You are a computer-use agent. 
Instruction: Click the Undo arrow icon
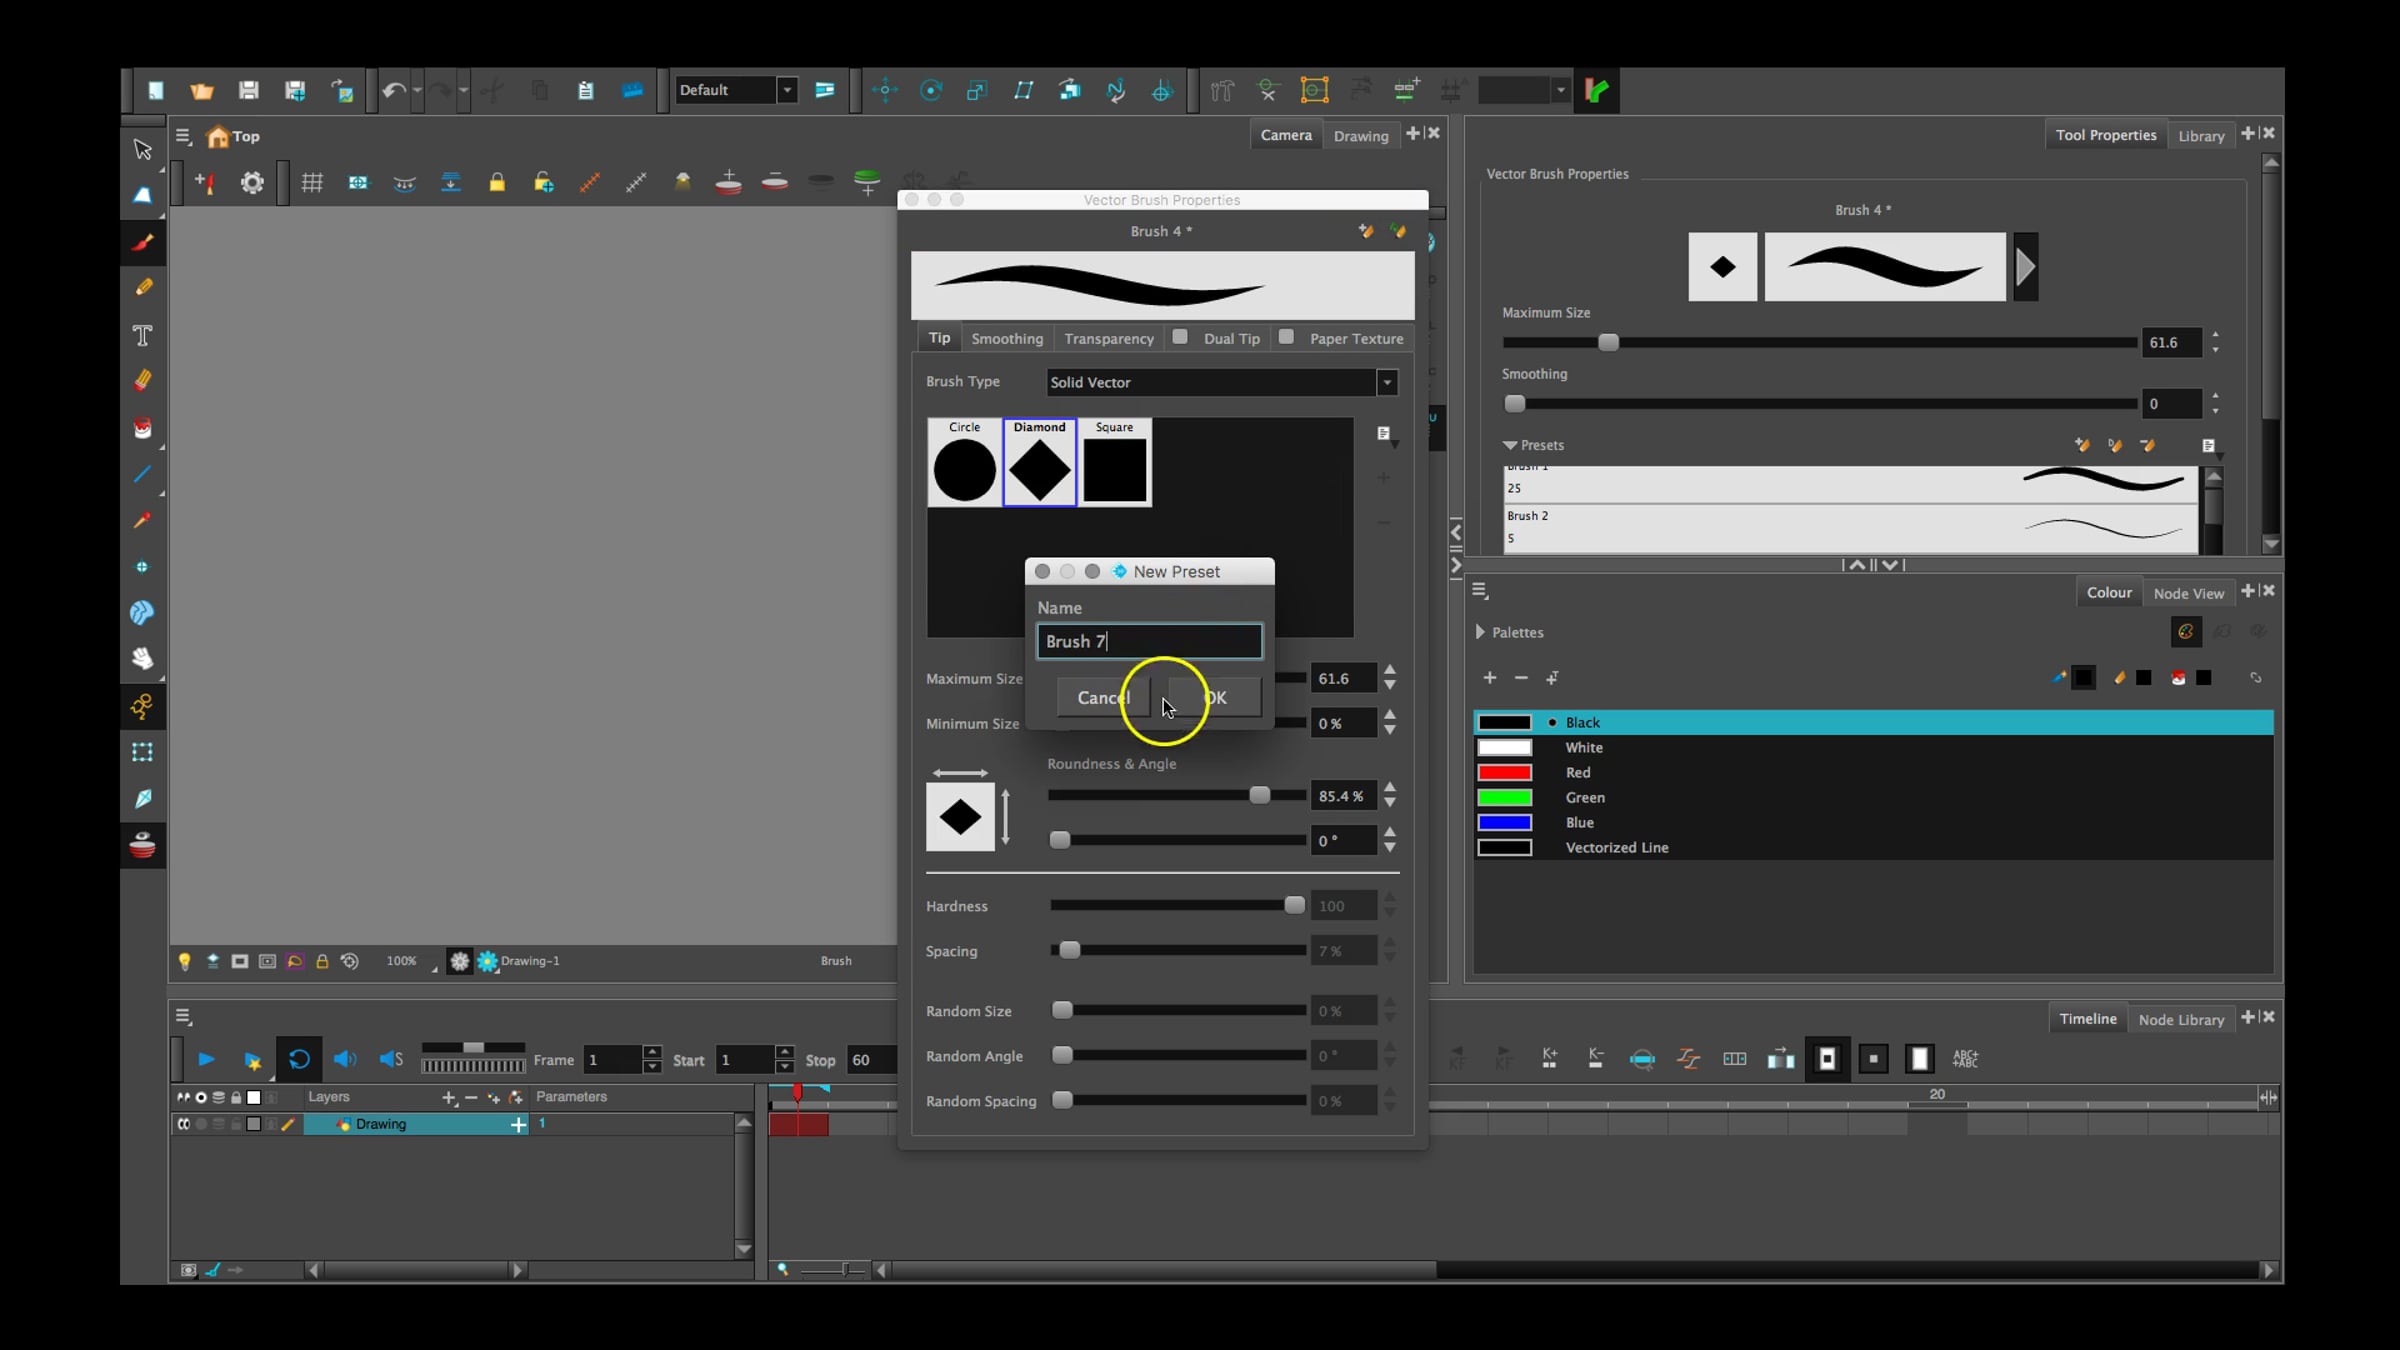pyautogui.click(x=393, y=91)
